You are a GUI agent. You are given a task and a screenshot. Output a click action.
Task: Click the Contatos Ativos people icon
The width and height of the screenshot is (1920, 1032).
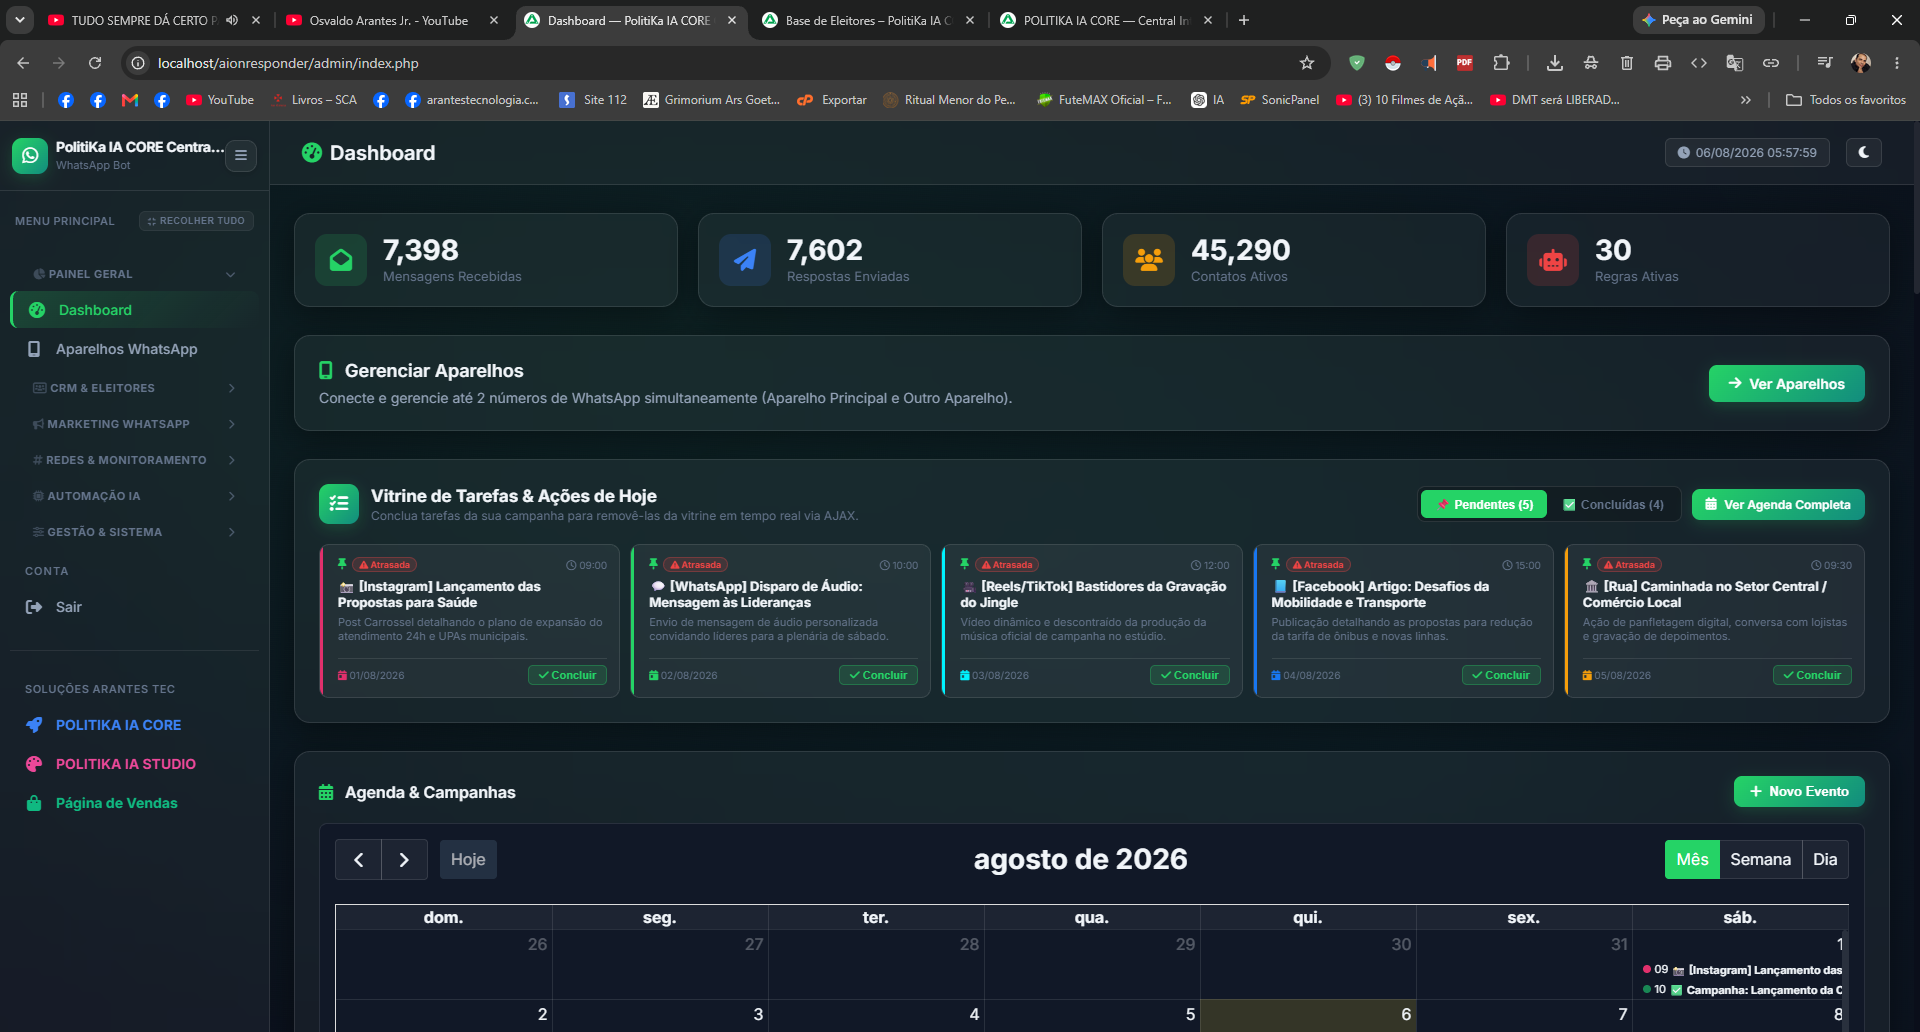point(1149,260)
